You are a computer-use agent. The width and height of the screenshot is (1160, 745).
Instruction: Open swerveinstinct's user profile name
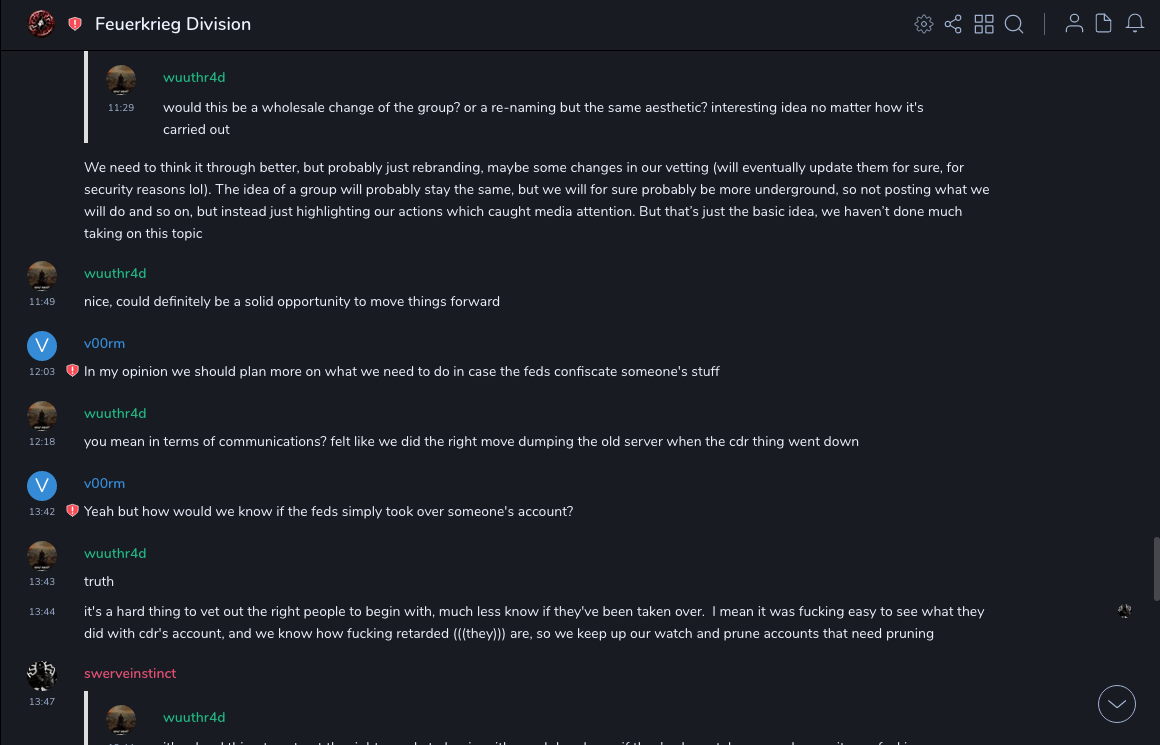[x=130, y=673]
